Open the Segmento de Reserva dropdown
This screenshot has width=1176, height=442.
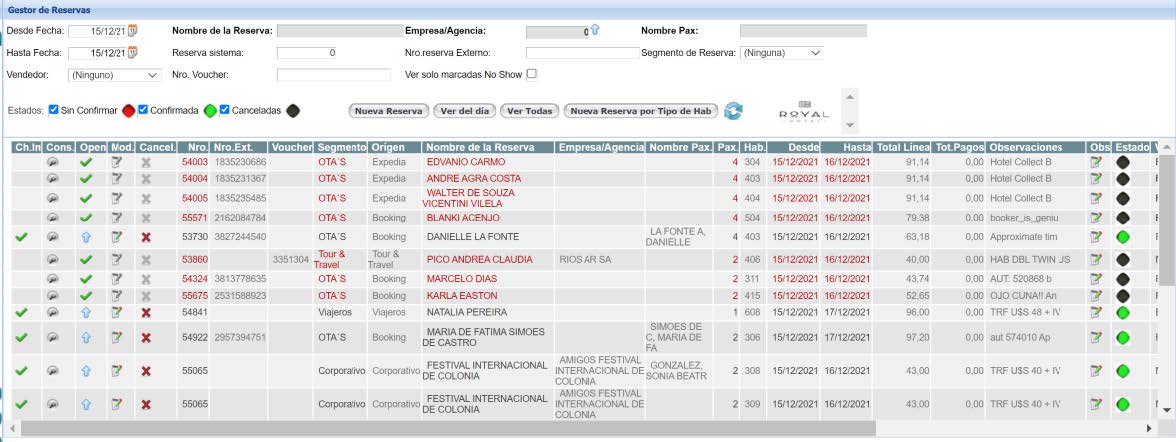point(782,53)
